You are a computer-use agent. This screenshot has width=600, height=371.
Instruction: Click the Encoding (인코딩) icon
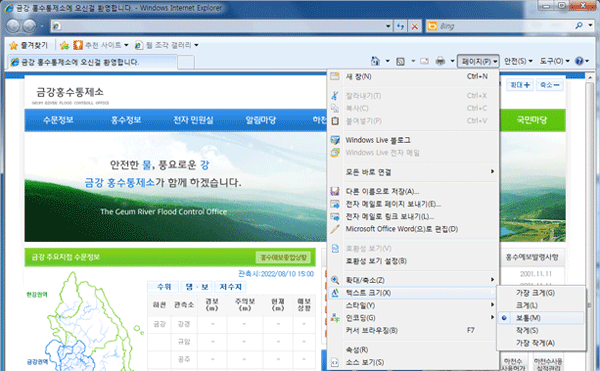(335, 318)
